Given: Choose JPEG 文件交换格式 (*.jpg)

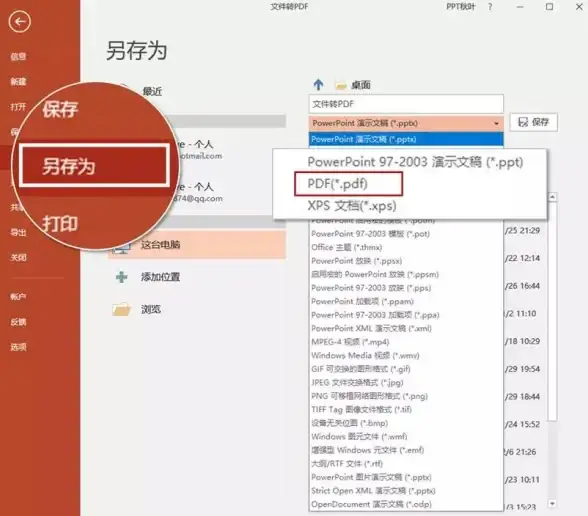Looking at the screenshot, I should pos(357,382).
